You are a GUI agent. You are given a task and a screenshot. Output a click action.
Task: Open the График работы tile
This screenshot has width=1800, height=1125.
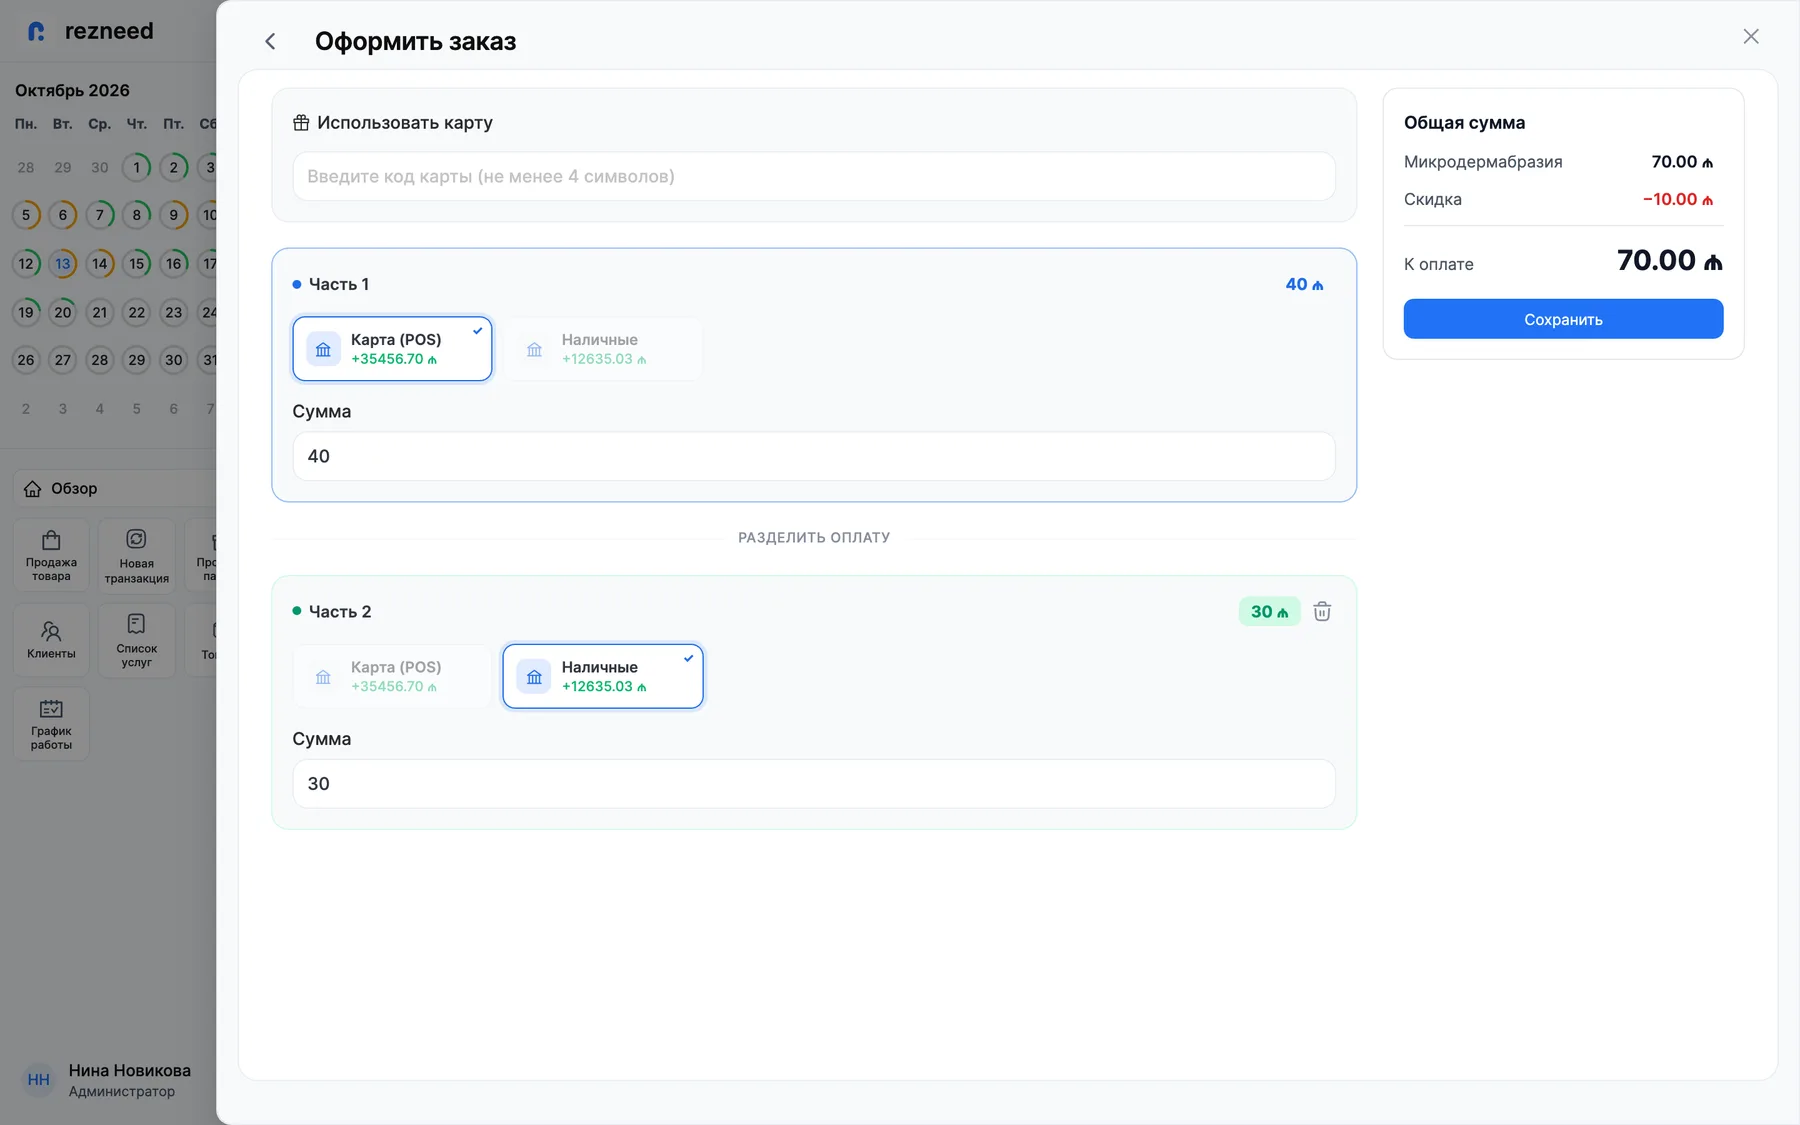[x=51, y=724]
